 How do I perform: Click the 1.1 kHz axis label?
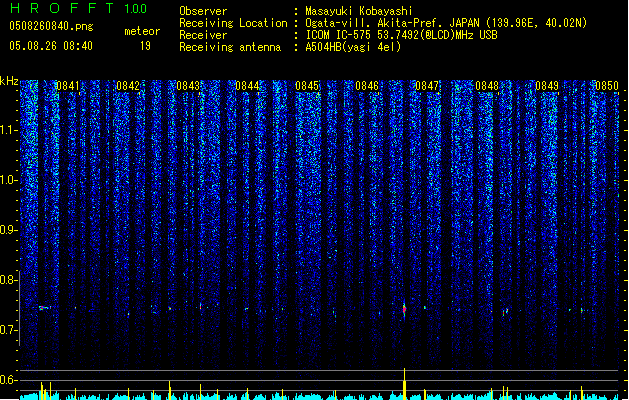[8, 130]
